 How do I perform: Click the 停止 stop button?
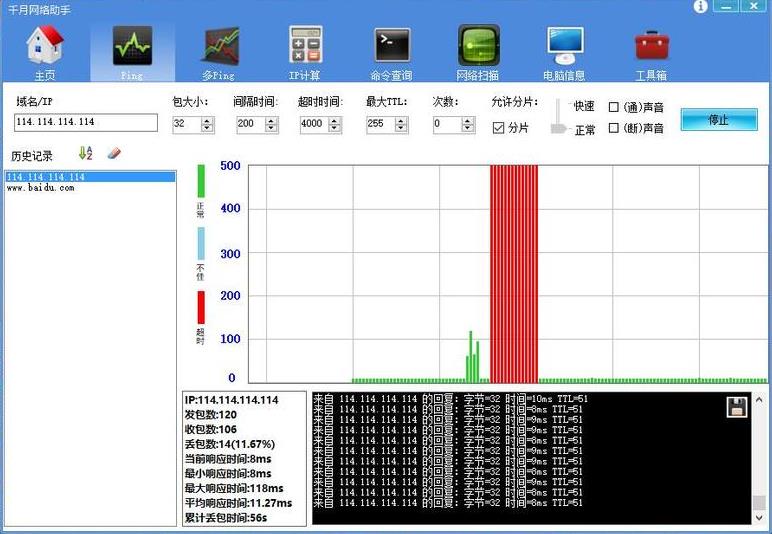click(x=718, y=119)
